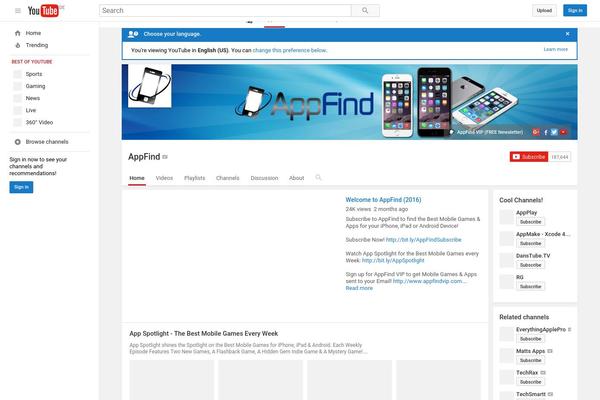The image size is (600, 400).
Task: Subscribe to the RG channel
Action: tap(530, 286)
